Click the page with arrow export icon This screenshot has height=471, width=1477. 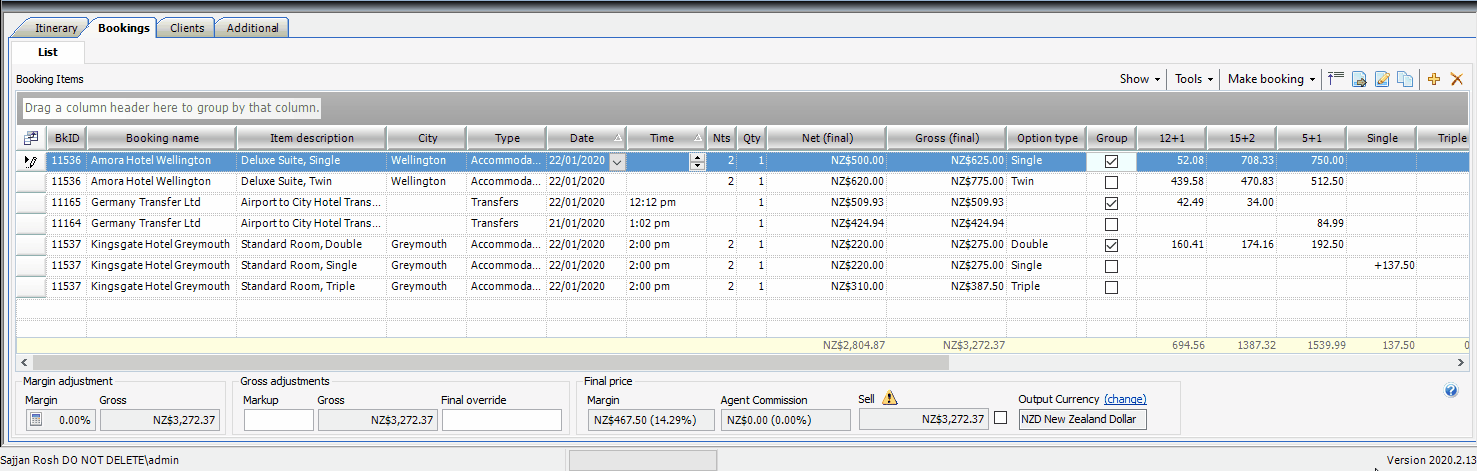(x=1359, y=79)
